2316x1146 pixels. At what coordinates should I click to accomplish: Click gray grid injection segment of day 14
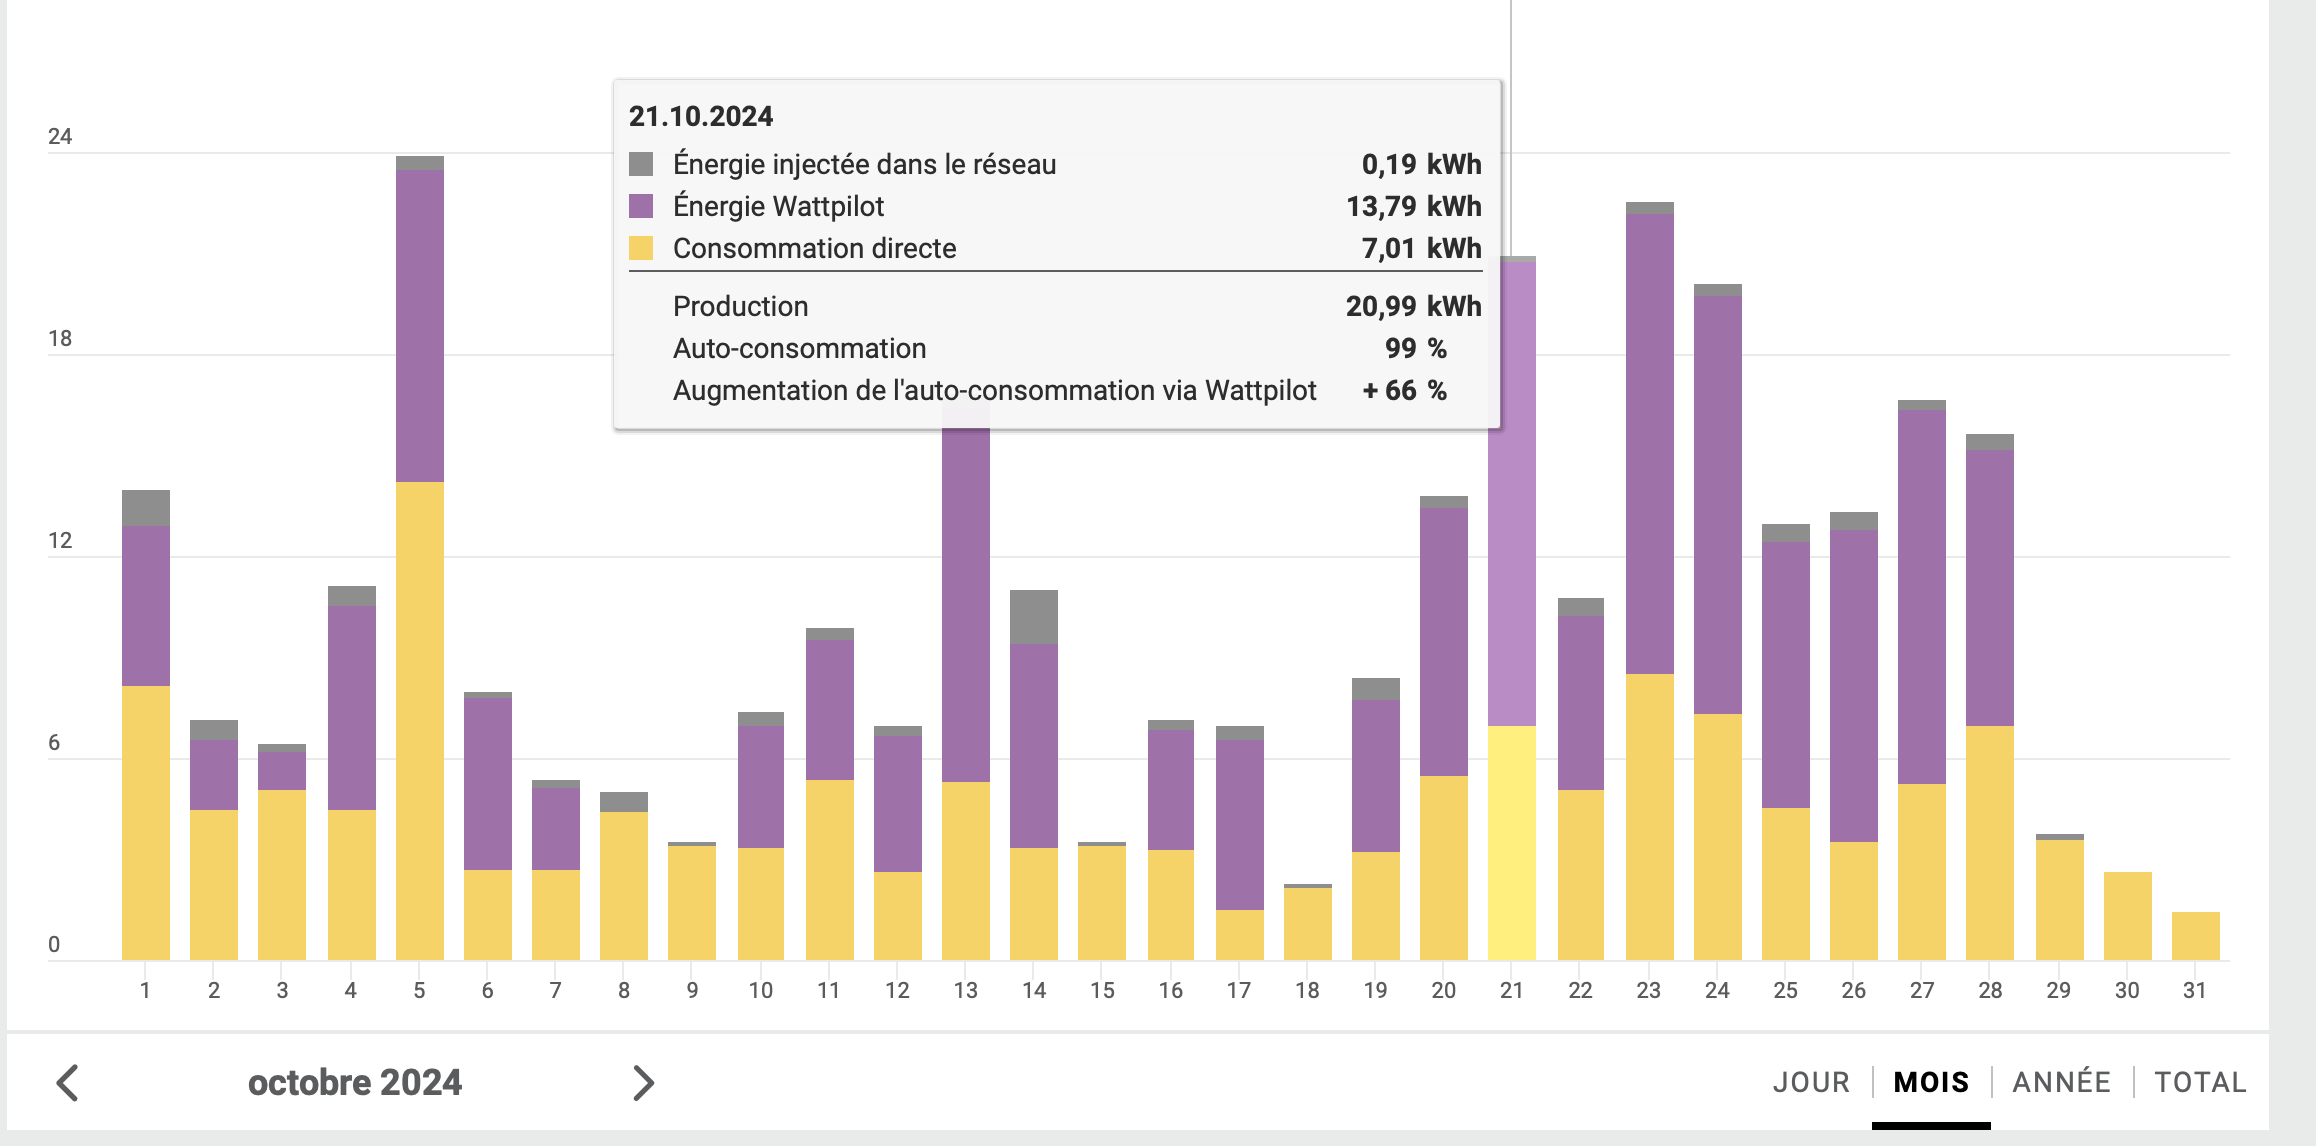(1034, 617)
